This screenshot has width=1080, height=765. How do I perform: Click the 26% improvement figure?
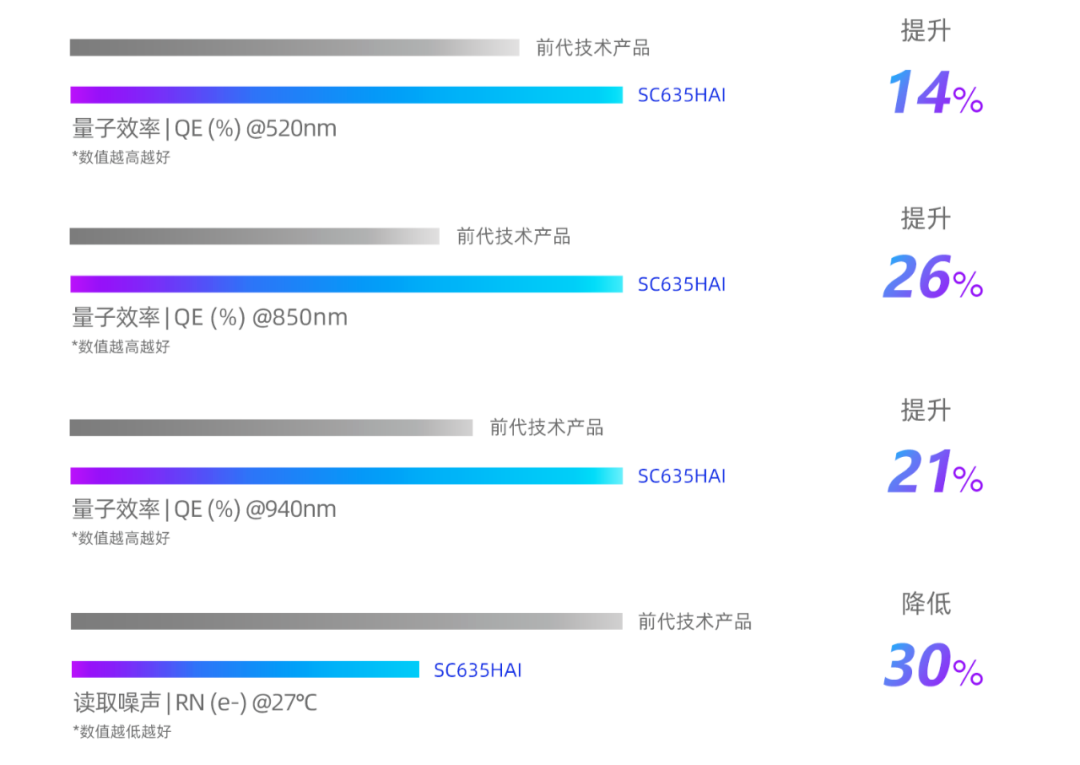tap(932, 279)
